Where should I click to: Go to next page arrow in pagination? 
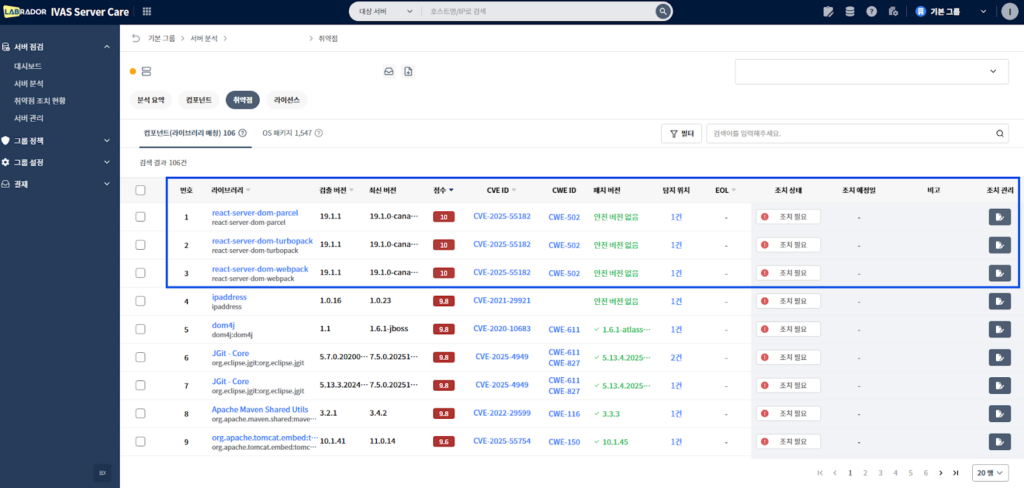pos(942,472)
